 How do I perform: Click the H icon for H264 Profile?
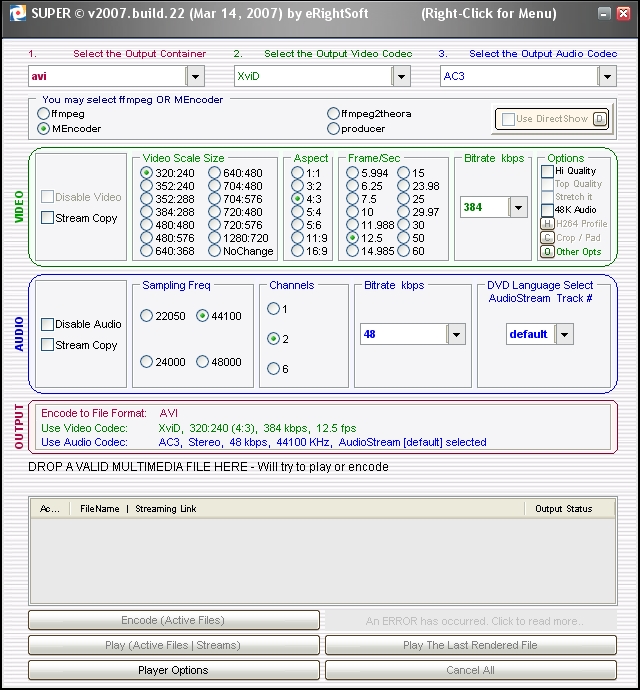click(547, 224)
